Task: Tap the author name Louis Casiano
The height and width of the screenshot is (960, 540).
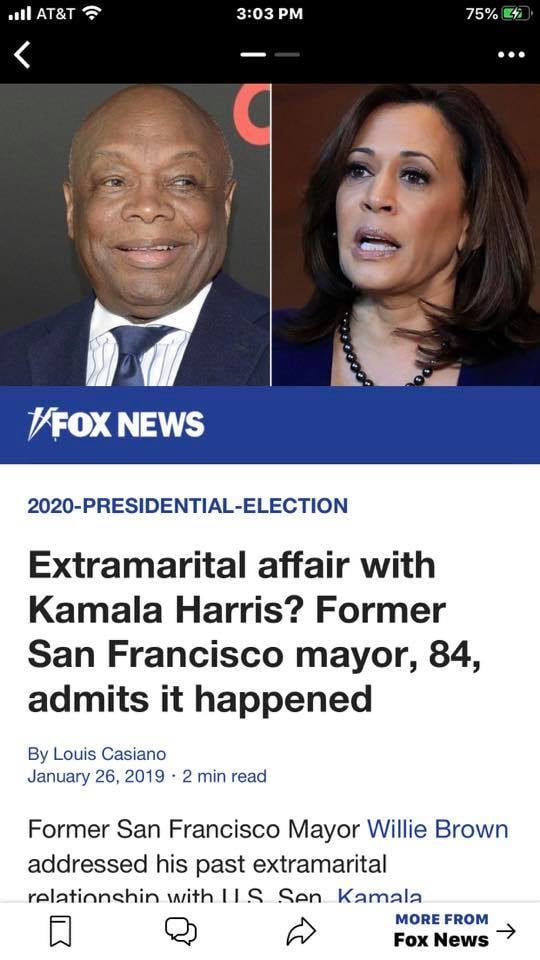Action: pos(110,754)
